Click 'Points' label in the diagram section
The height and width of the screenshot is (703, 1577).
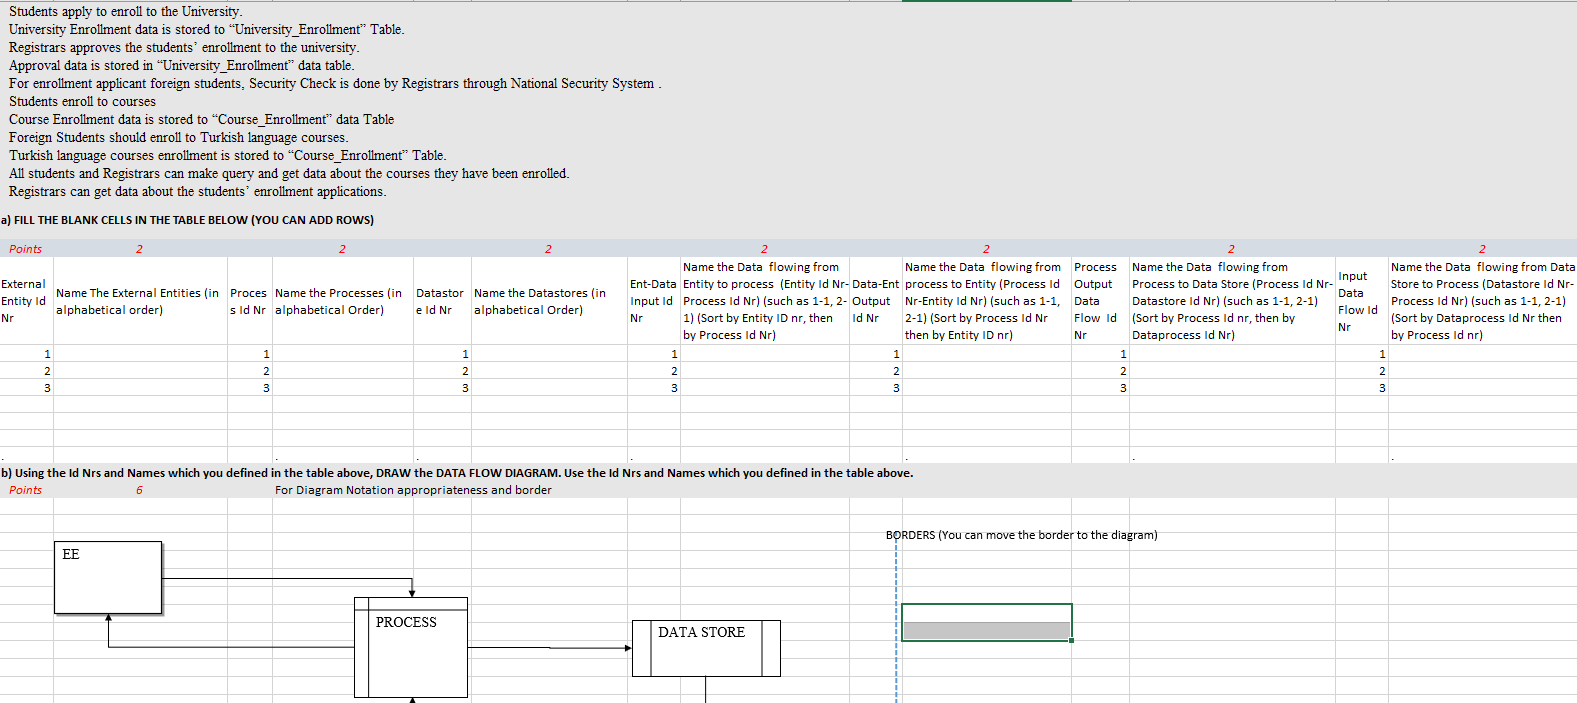pos(26,490)
